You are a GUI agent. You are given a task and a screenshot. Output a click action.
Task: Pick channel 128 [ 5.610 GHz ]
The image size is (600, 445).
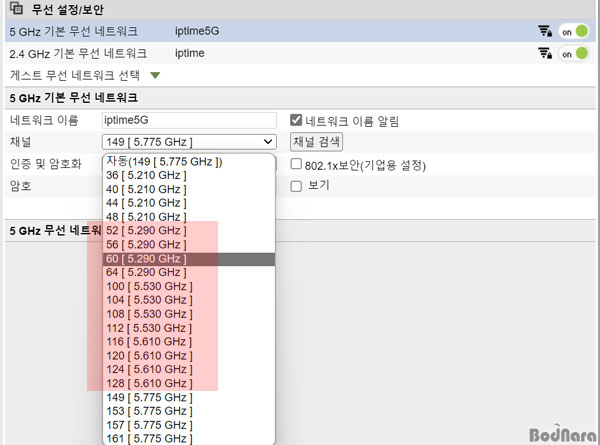(189, 383)
